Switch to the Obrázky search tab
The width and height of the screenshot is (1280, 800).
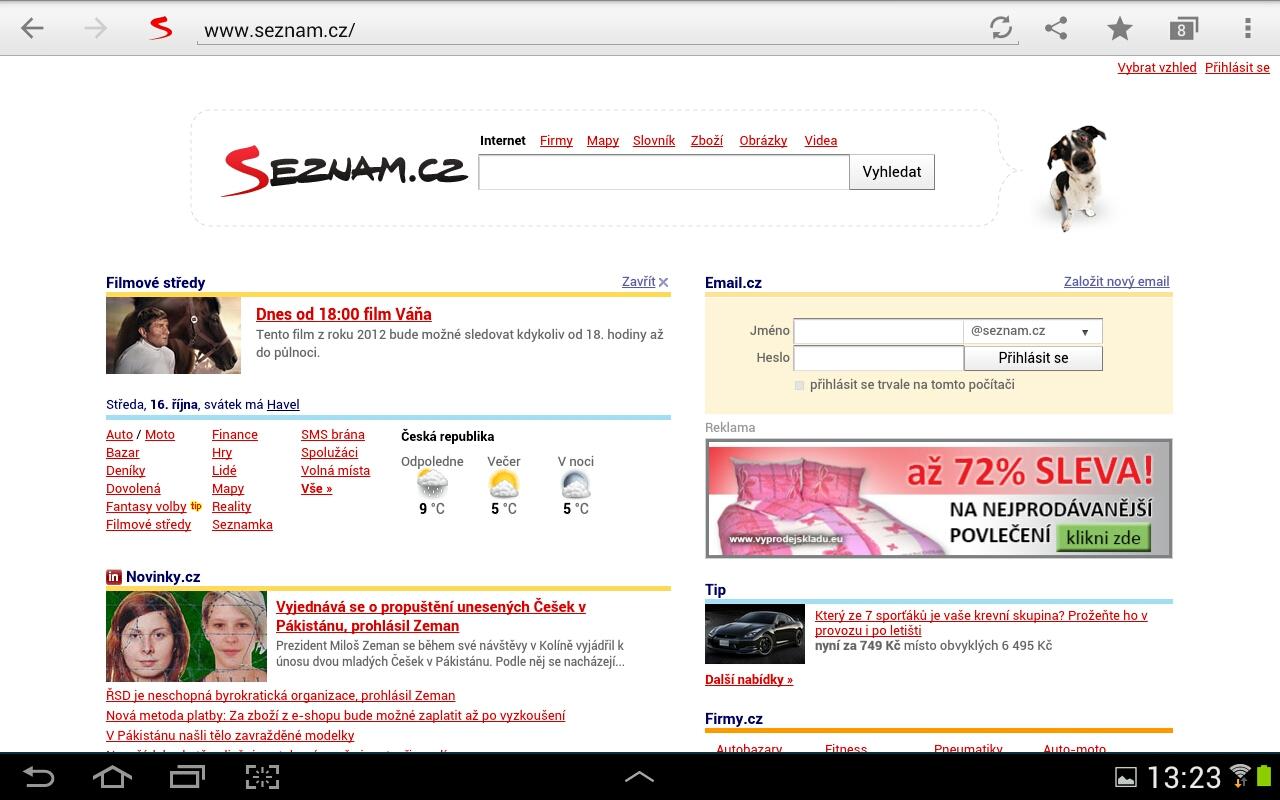click(x=763, y=141)
